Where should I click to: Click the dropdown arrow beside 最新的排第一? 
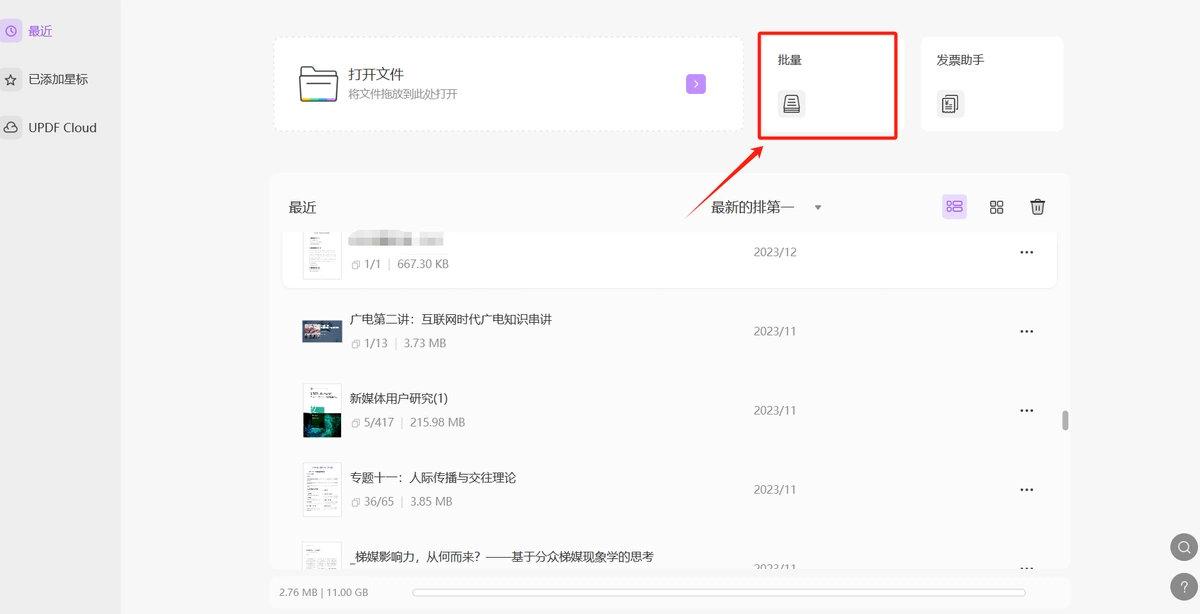click(818, 208)
